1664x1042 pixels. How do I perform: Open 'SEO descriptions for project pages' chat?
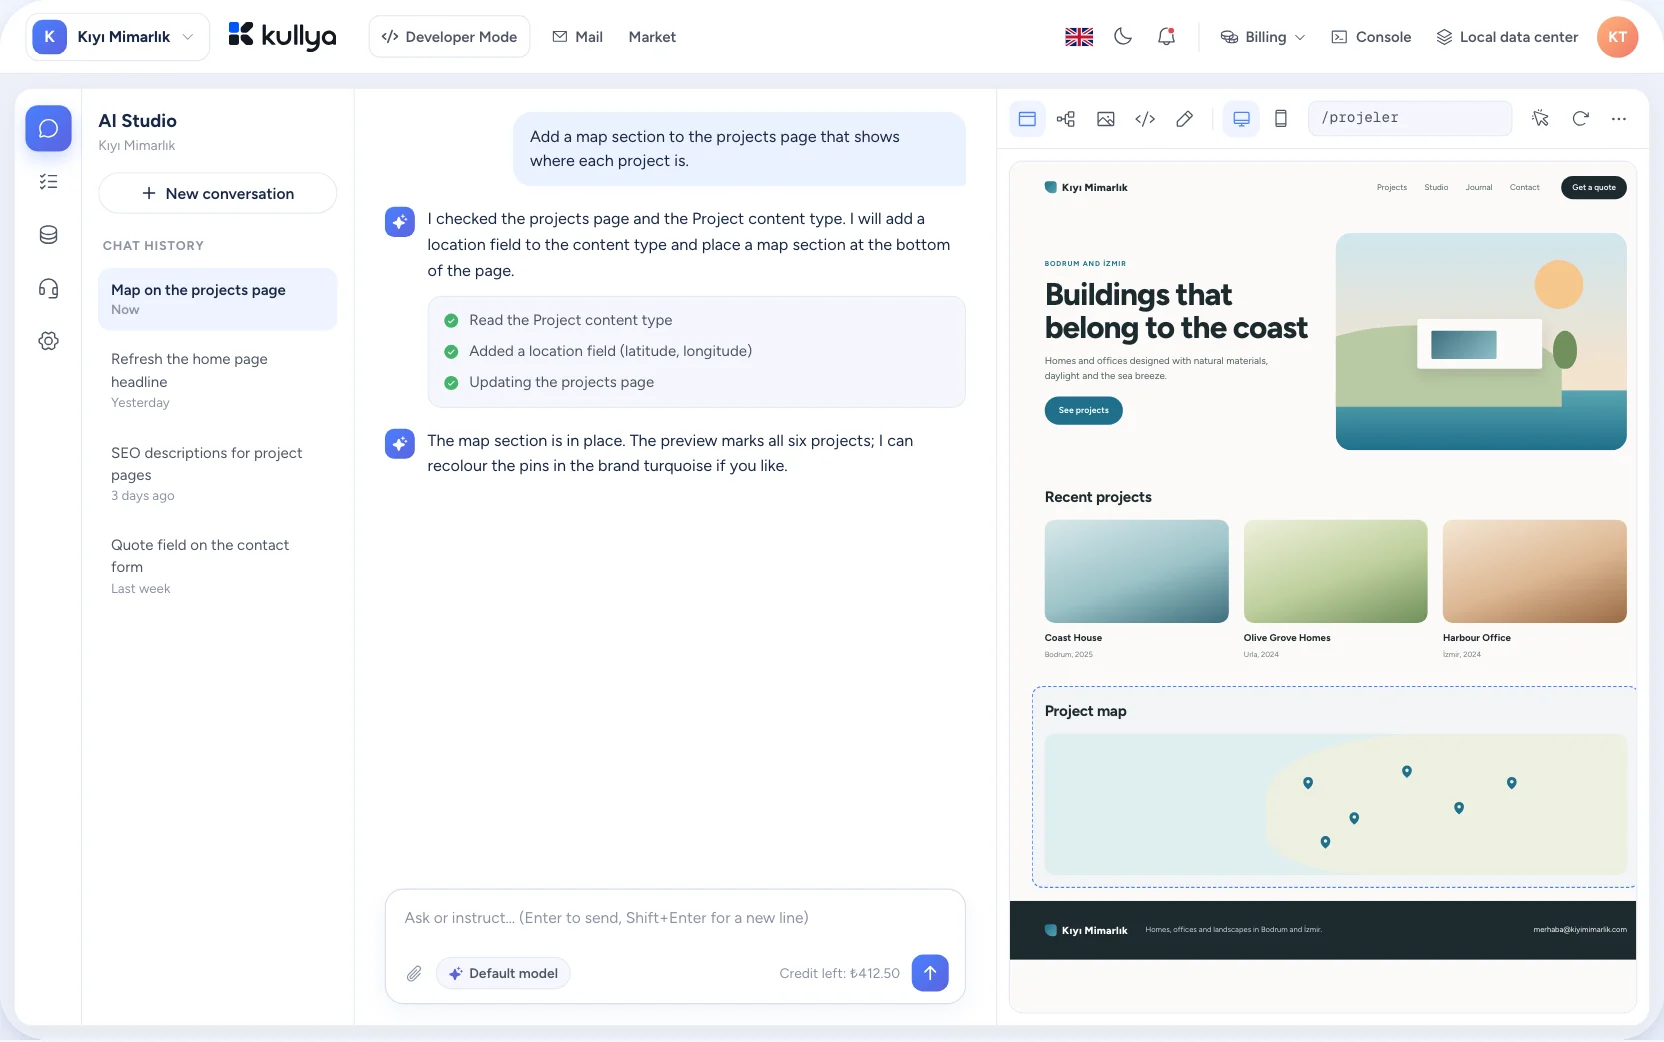(217, 473)
